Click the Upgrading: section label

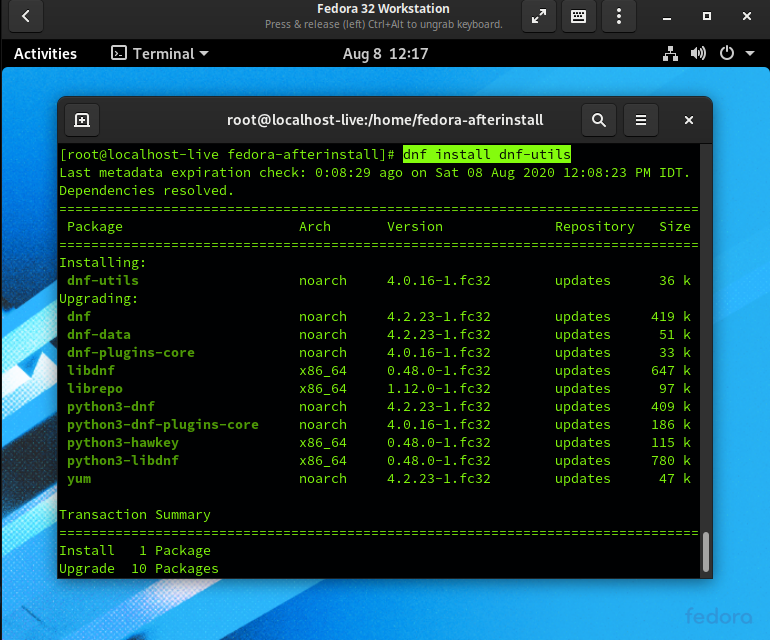pos(99,299)
